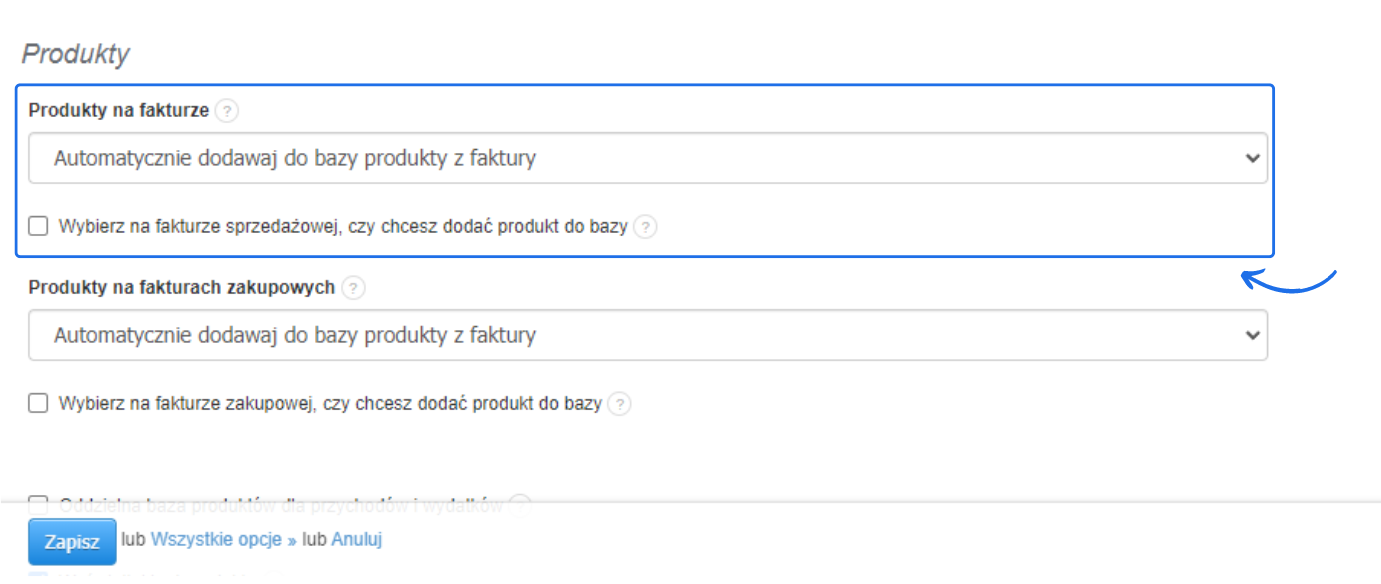Toggle 'Oddzielna baza produktów' checkbox
Image resolution: width=1381 pixels, height=584 pixels.
[x=38, y=503]
